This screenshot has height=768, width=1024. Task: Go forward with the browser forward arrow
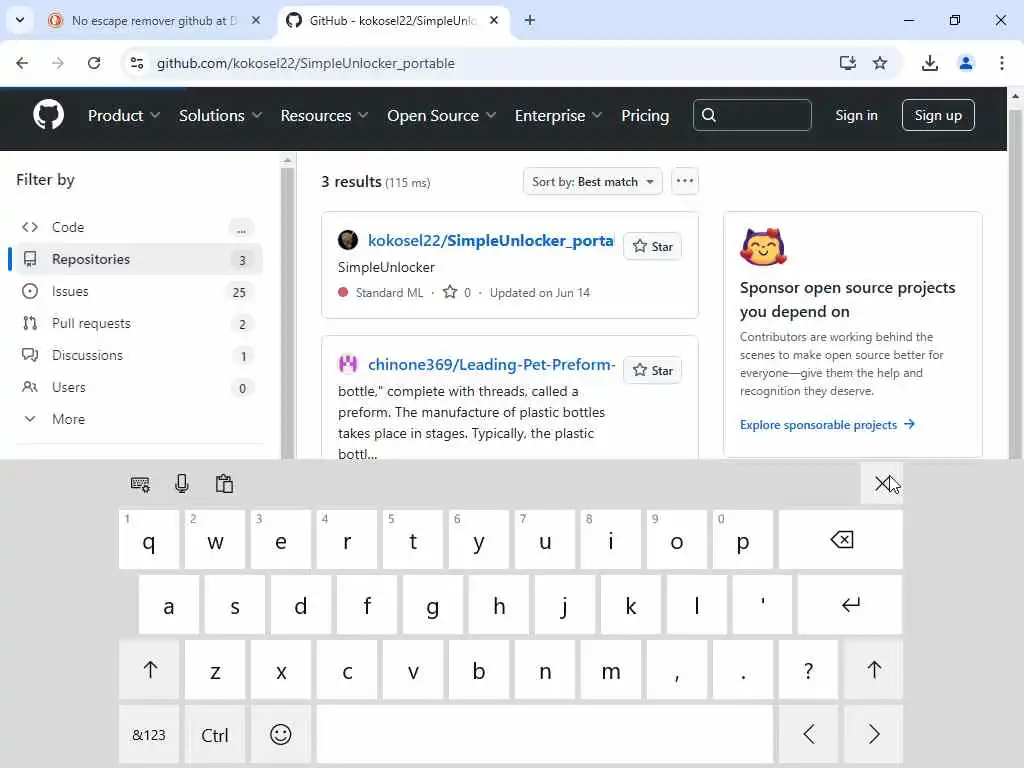58,63
